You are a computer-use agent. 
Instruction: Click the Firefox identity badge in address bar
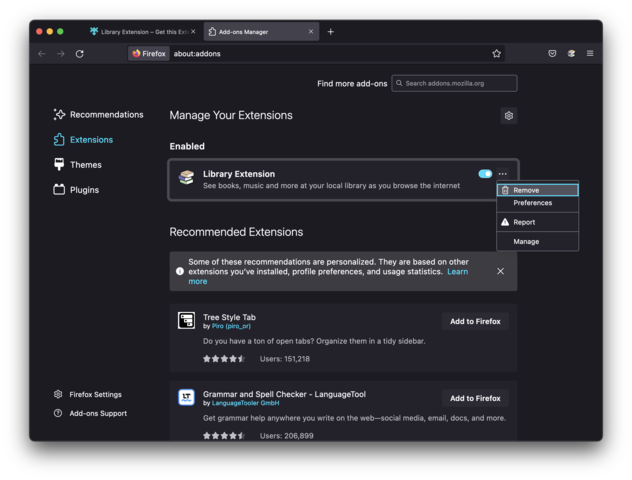[x=149, y=54]
